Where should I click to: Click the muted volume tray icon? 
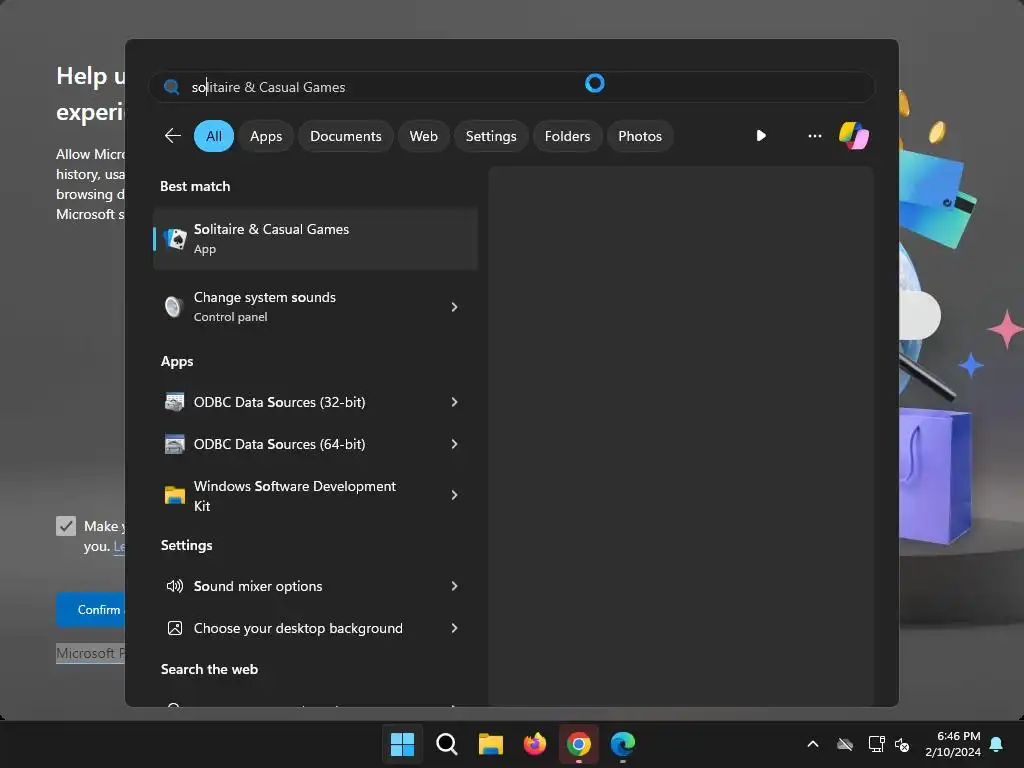click(x=902, y=744)
